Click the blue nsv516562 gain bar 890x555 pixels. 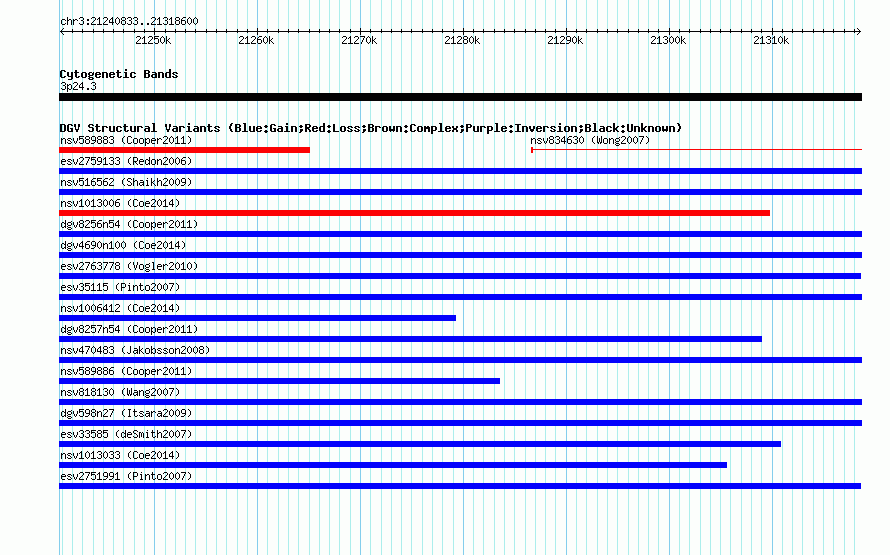[x=460, y=192]
